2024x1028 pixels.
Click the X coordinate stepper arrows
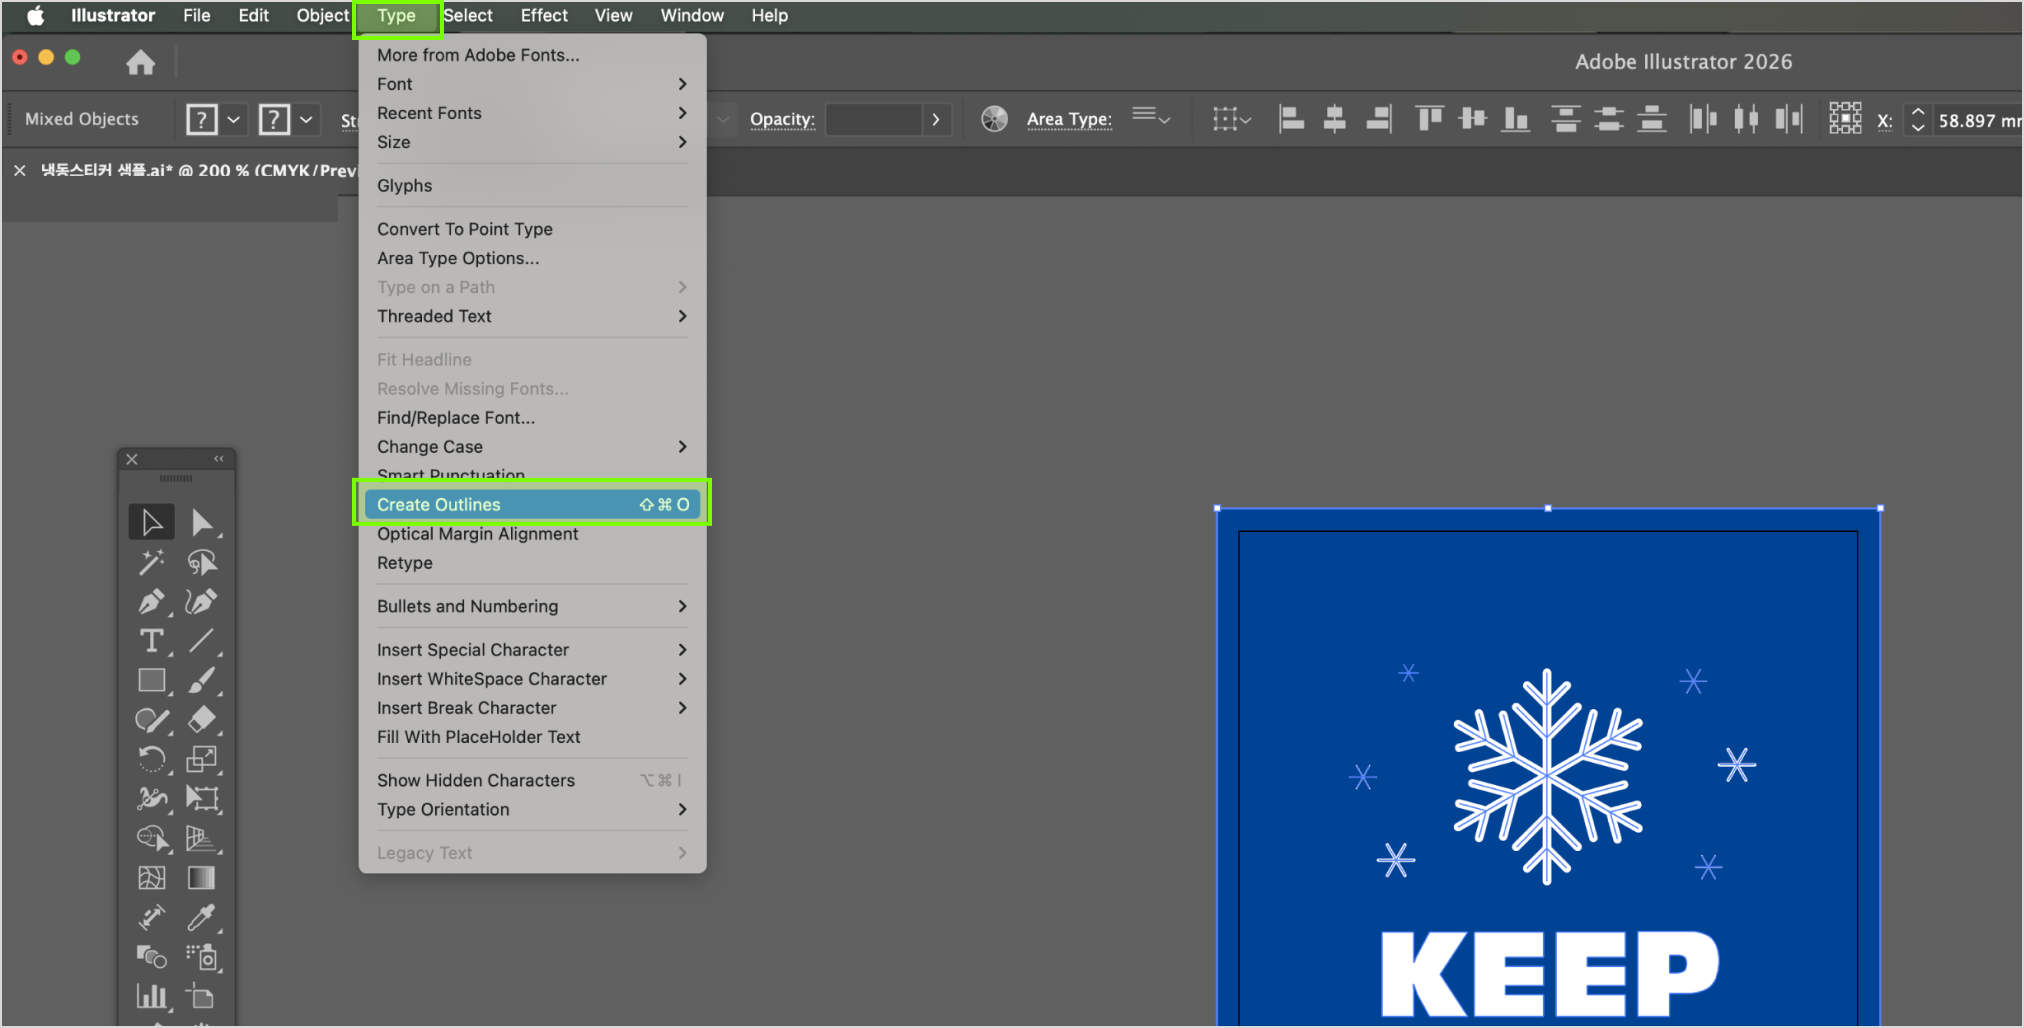pos(1917,120)
